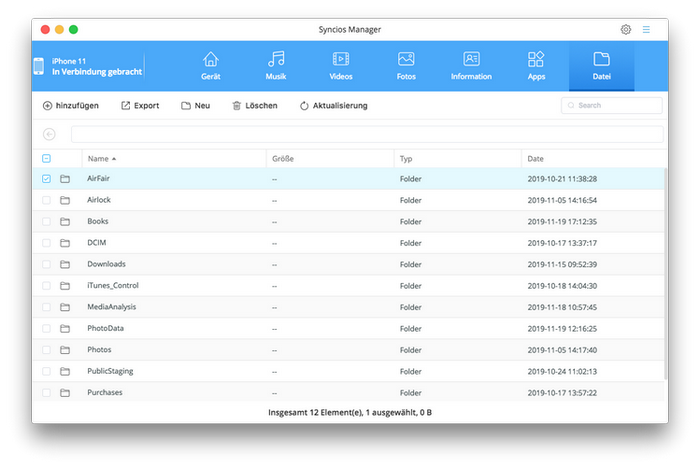Click the Search input field
The image size is (700, 469).
click(612, 105)
